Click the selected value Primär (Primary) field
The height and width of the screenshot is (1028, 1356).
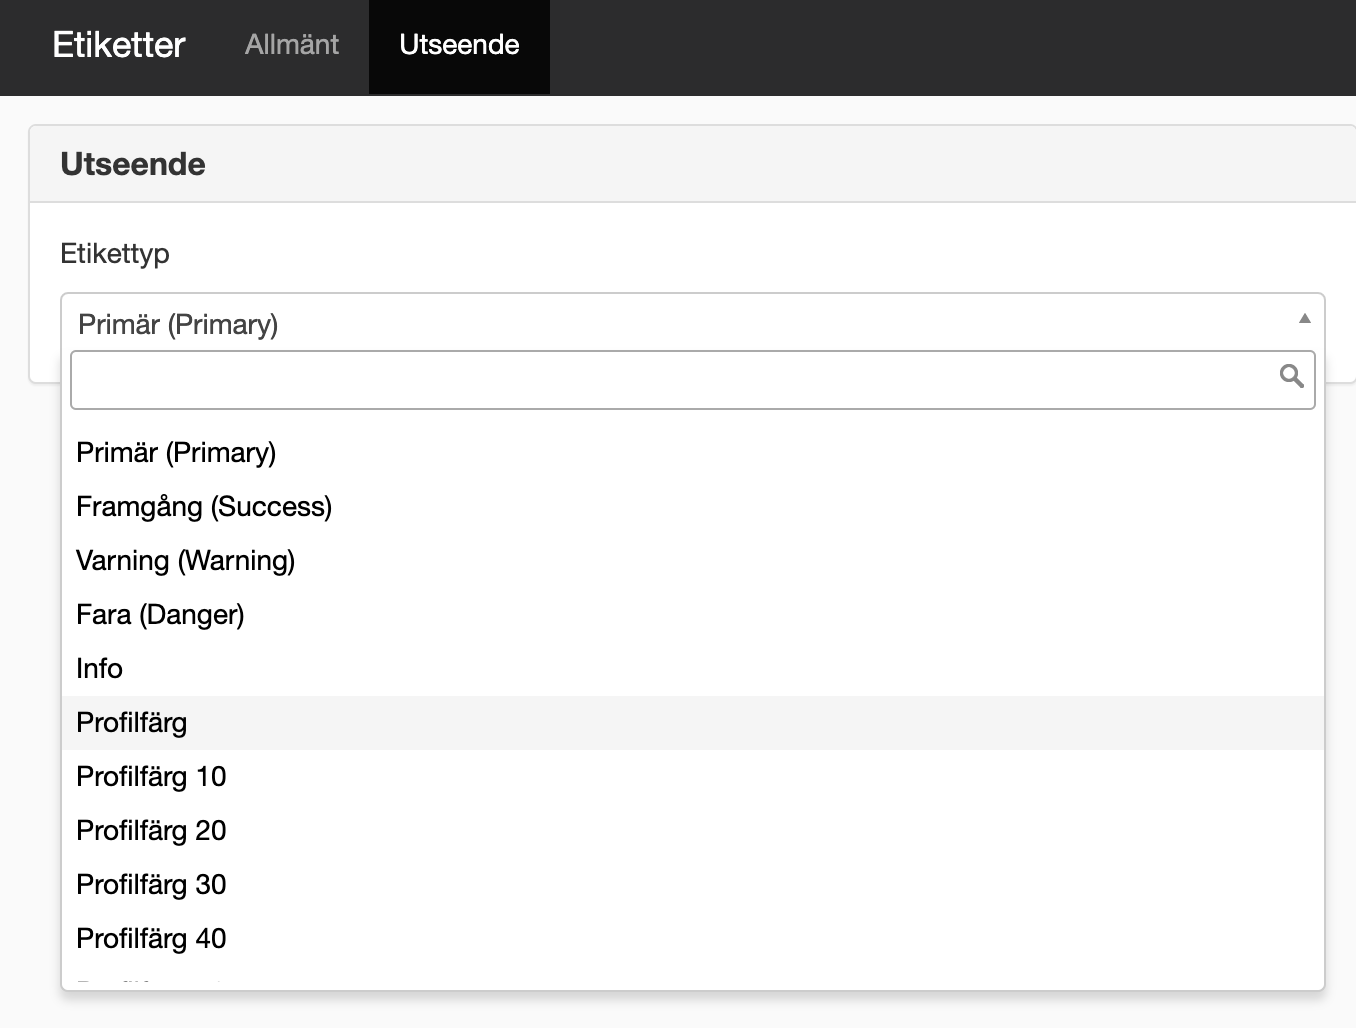pos(692,323)
